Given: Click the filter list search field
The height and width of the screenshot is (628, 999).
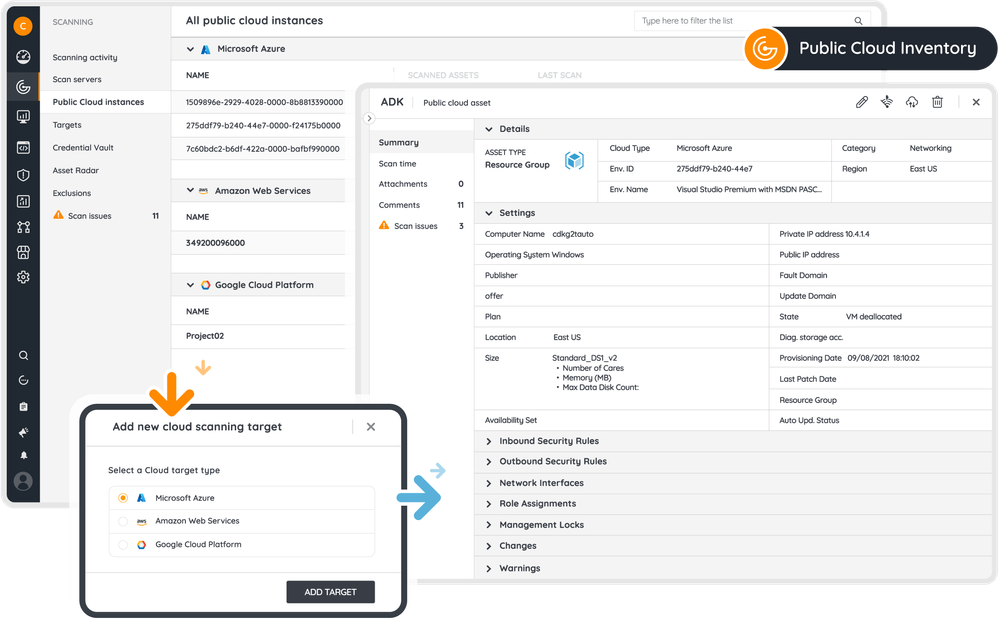Looking at the screenshot, I should [745, 20].
